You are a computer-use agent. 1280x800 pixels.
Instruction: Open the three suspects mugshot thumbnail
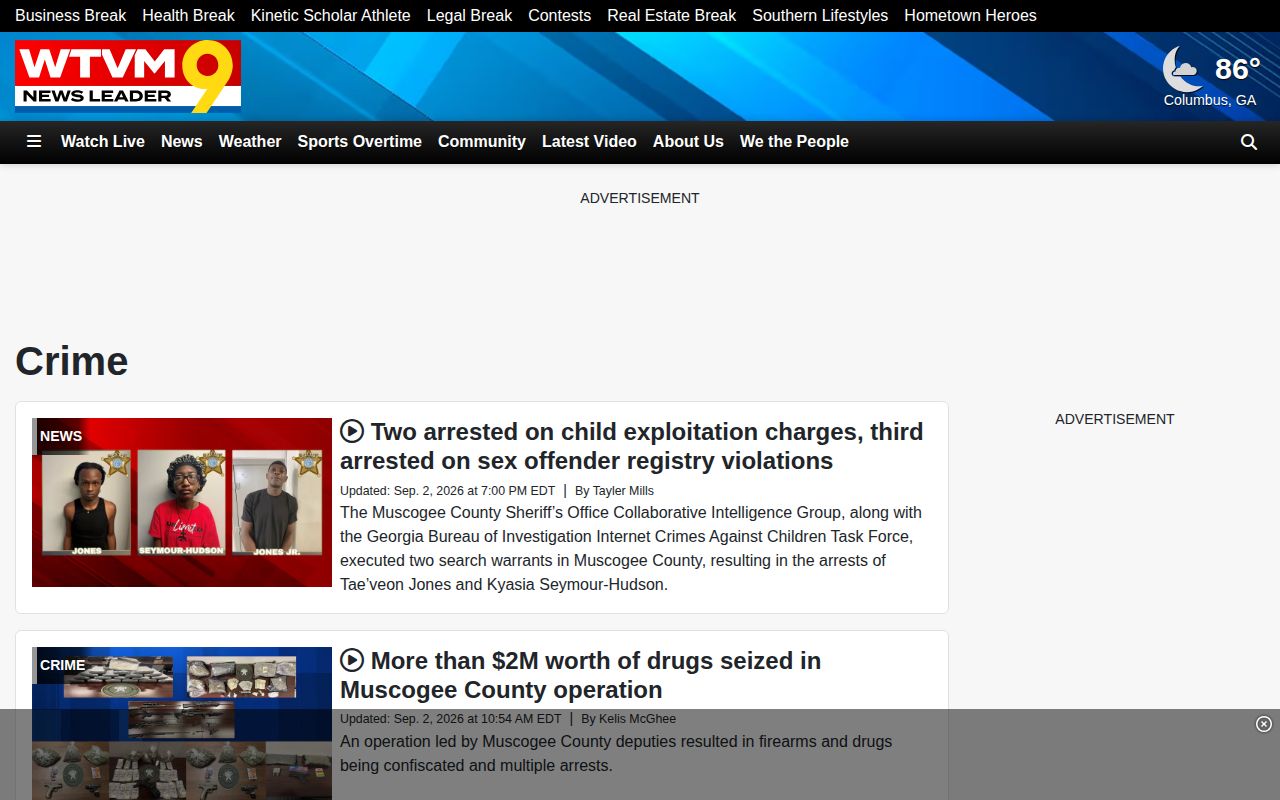182,502
